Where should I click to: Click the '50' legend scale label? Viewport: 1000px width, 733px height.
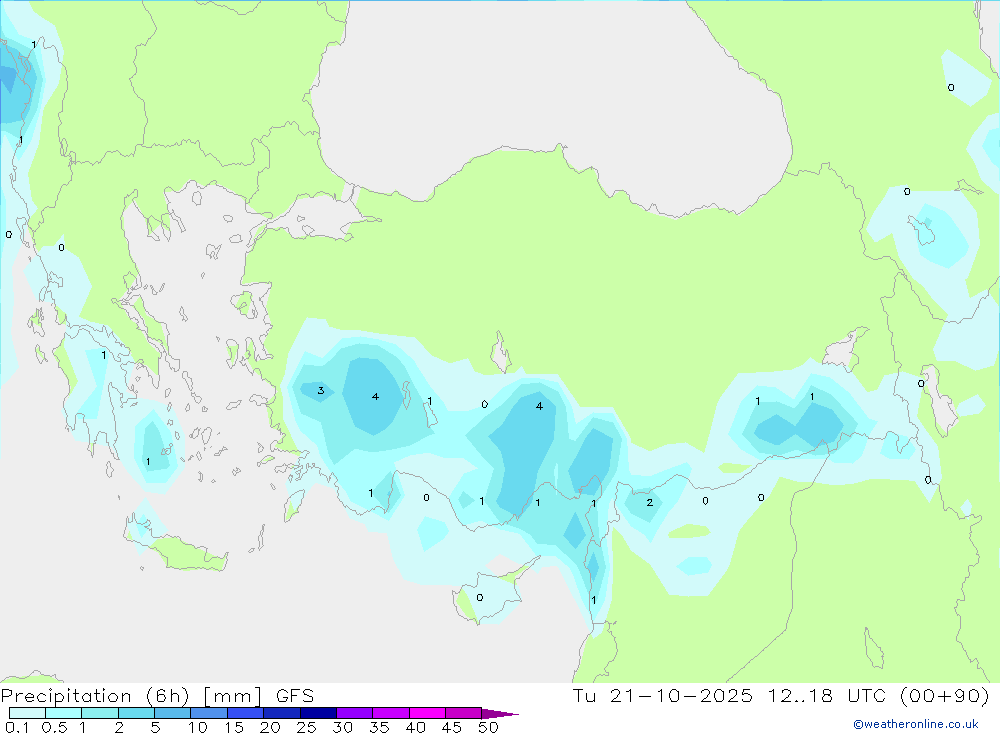(x=489, y=727)
